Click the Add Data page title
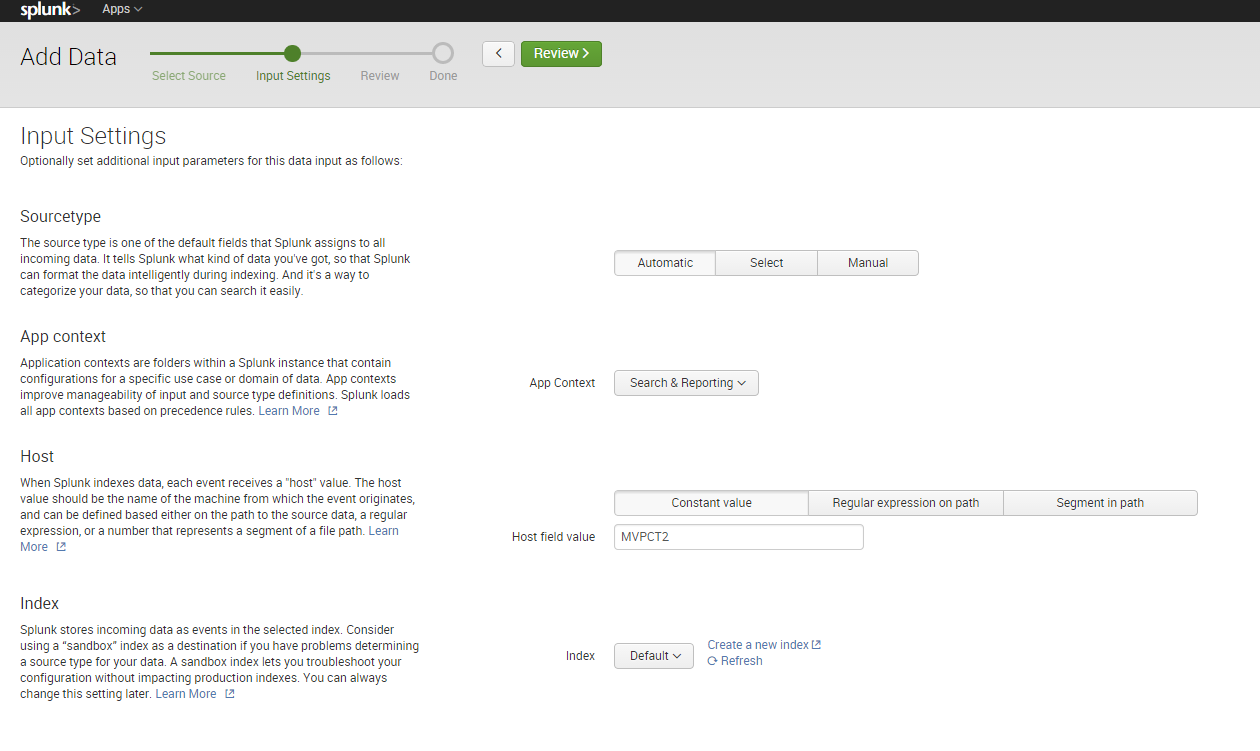The width and height of the screenshot is (1260, 751). coord(68,57)
